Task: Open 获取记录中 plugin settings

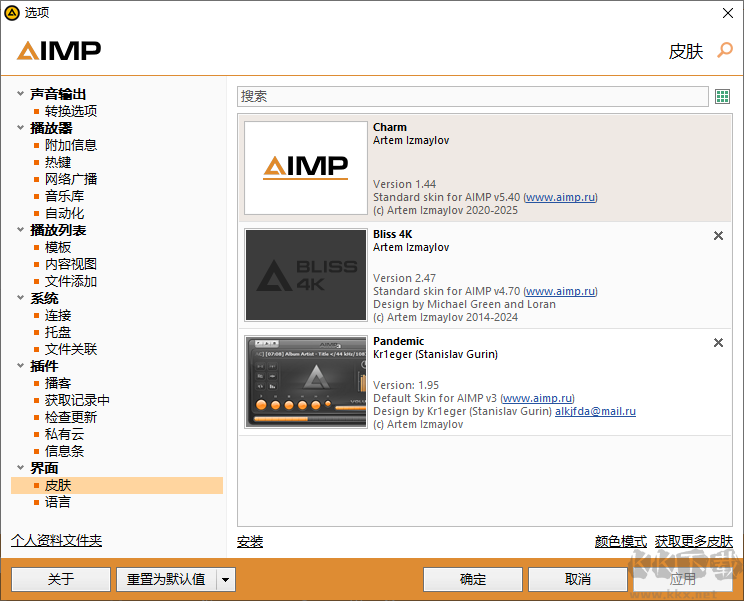Action: 77,400
